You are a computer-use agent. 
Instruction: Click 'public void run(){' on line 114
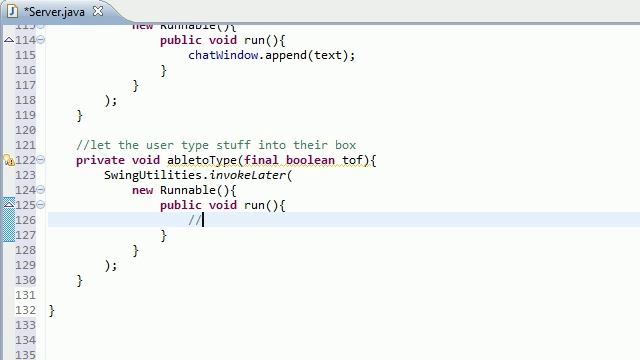coord(222,40)
